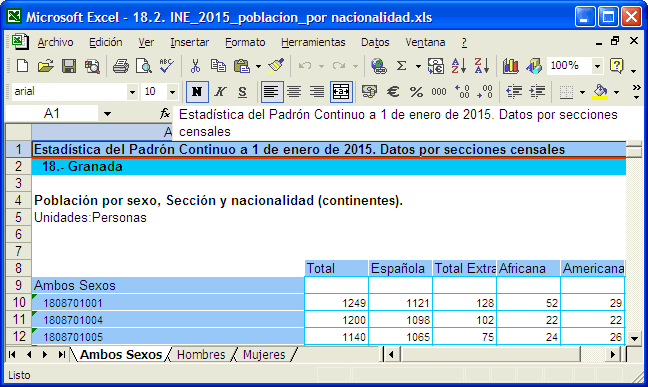Launch the Chart Wizard icon
Screen dimensions: 648x387
[x=510, y=66]
